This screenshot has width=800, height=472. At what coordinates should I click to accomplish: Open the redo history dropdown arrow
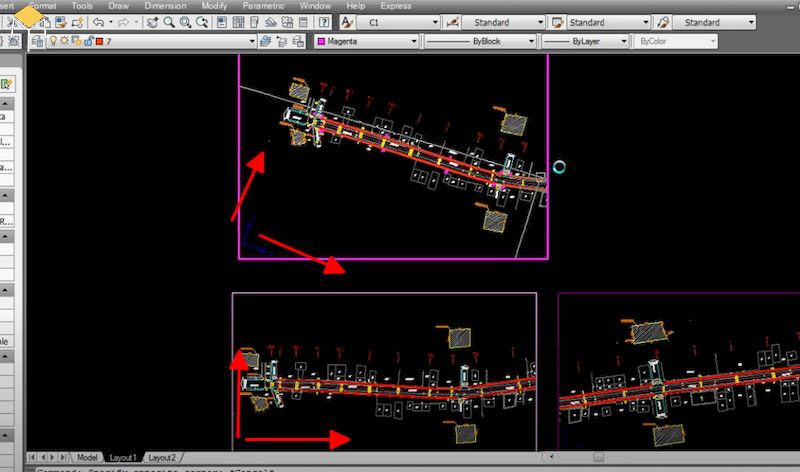tap(136, 22)
